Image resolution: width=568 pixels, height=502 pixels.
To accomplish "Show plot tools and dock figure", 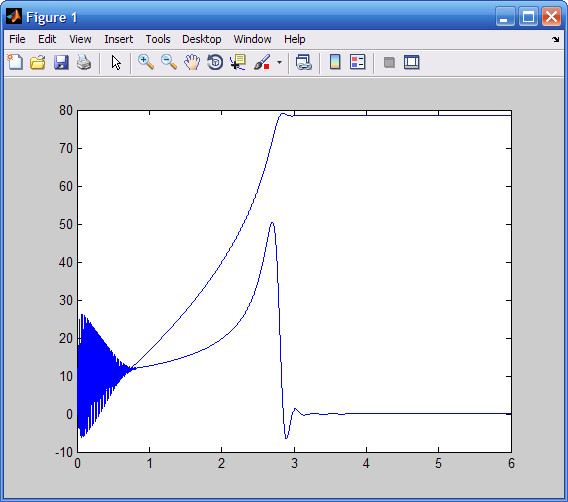I will click(412, 62).
